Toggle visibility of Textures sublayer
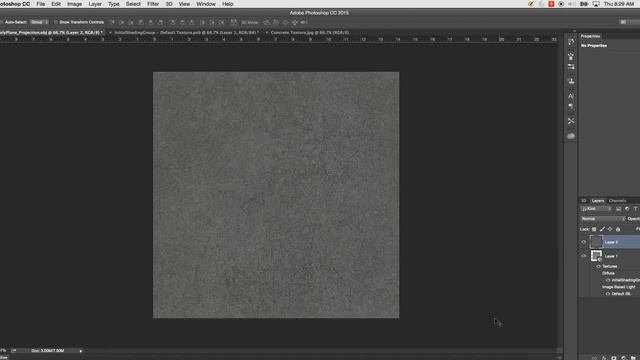 [x=599, y=267]
